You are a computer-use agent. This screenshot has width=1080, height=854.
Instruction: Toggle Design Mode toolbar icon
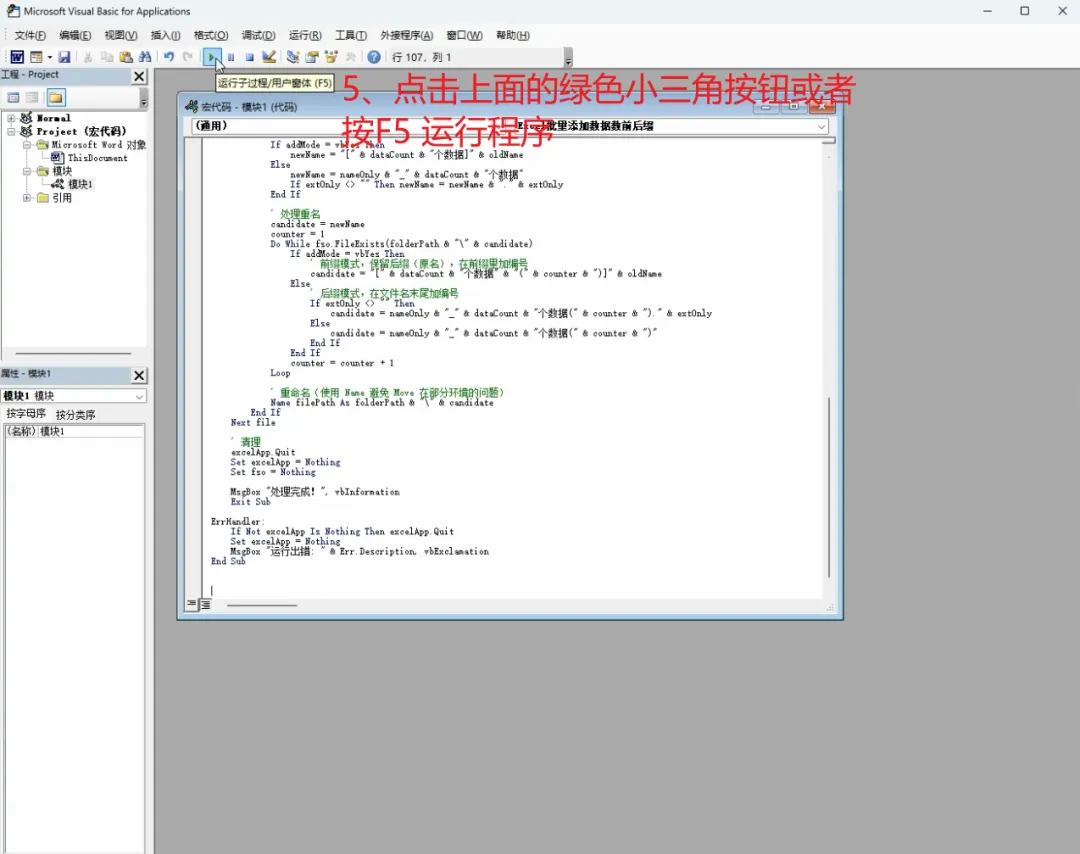pyautogui.click(x=269, y=57)
